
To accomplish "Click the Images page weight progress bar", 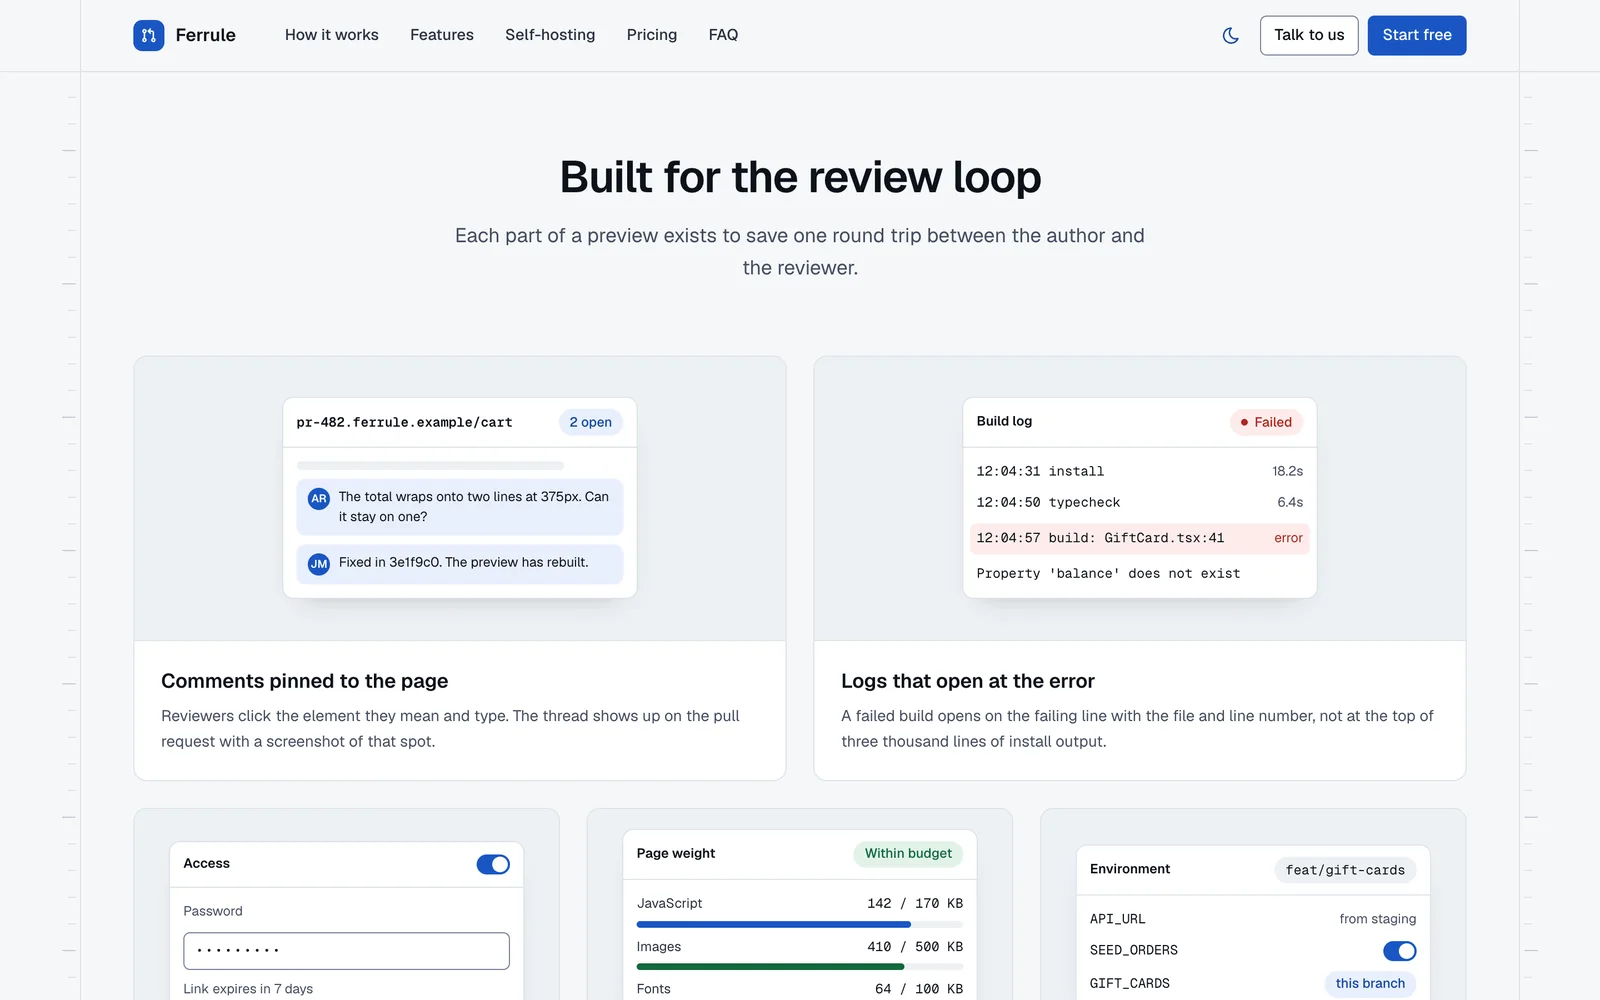I will click(x=800, y=967).
